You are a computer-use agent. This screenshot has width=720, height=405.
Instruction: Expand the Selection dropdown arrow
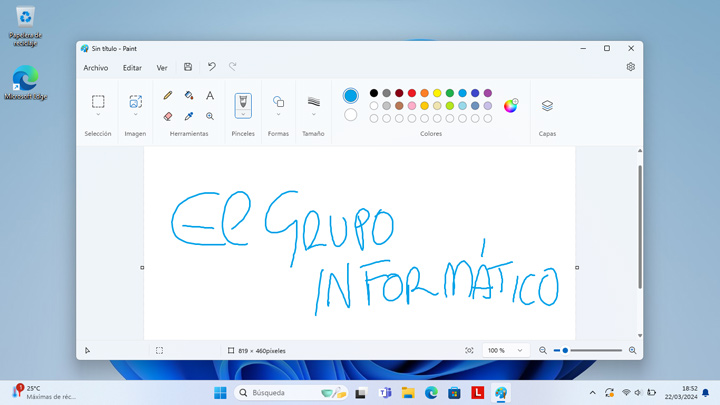pos(98,114)
